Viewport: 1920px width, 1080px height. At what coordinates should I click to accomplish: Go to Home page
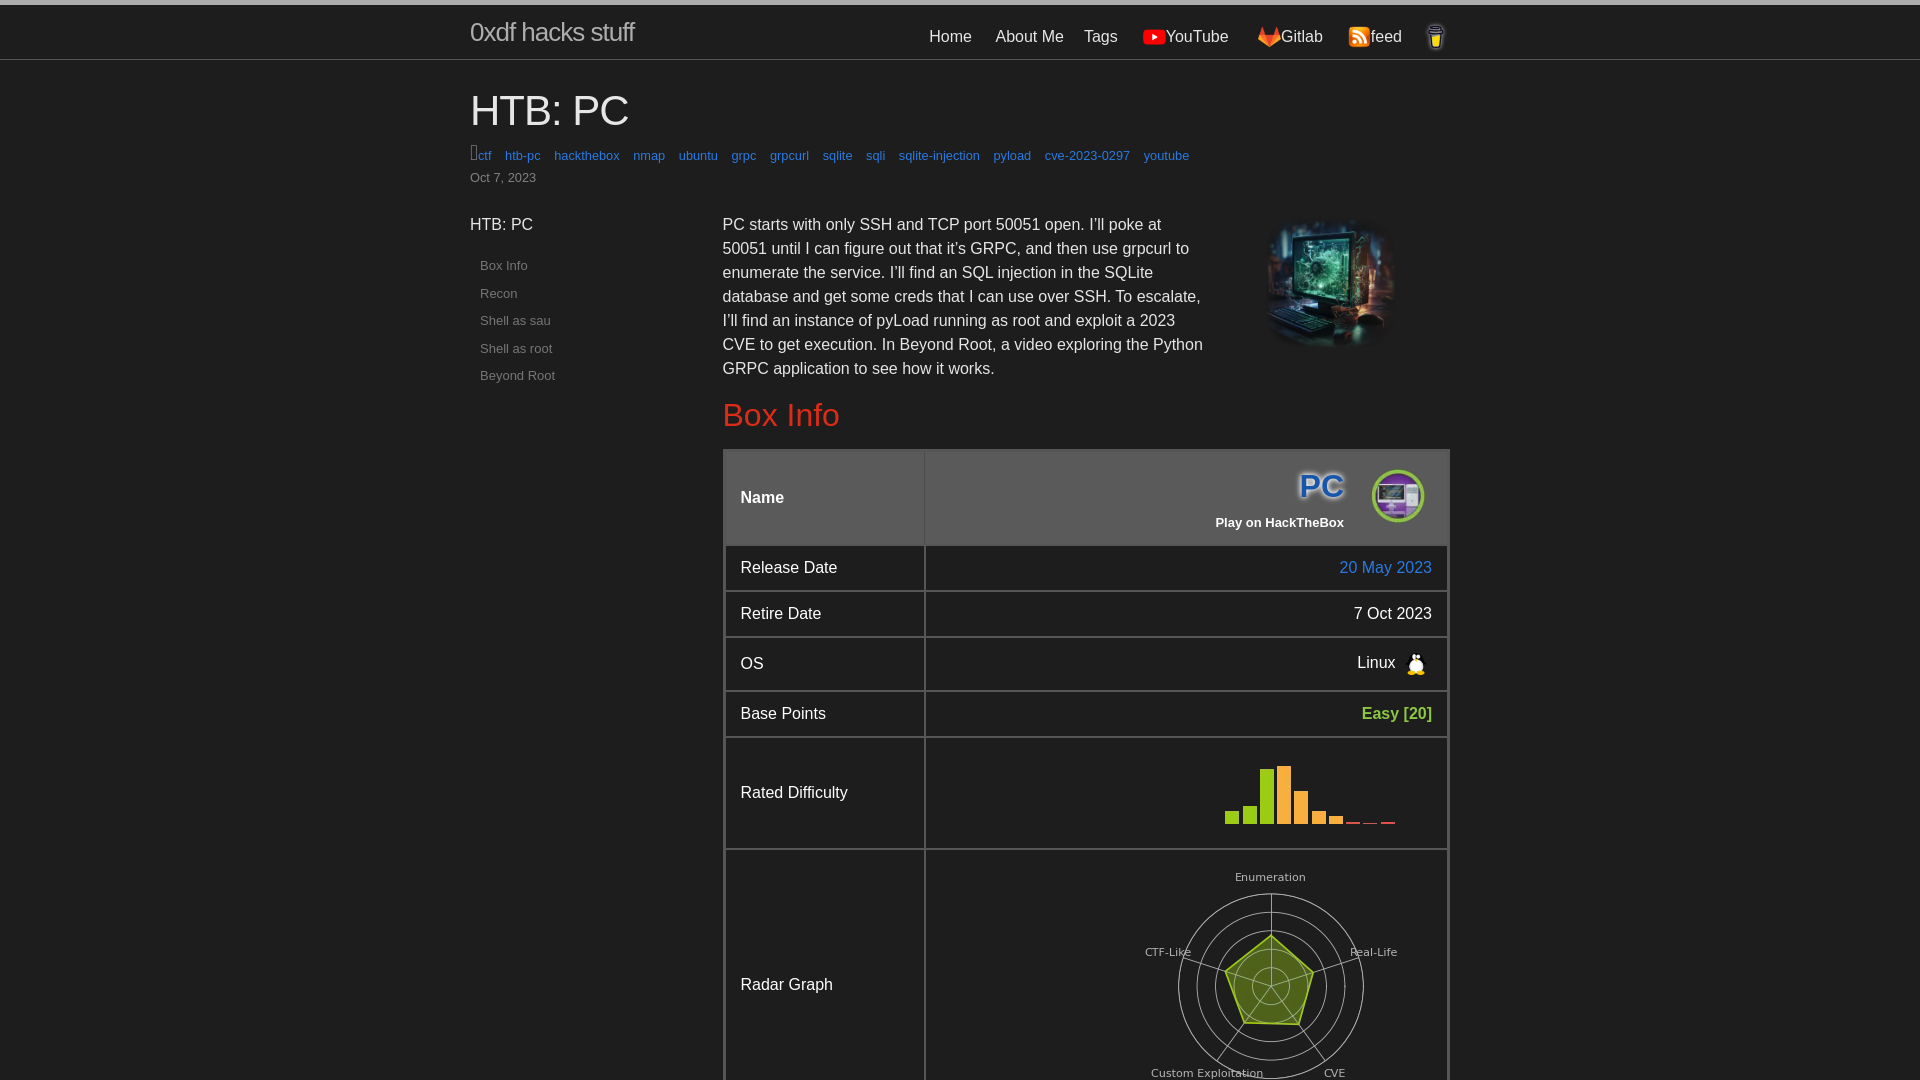click(x=950, y=37)
